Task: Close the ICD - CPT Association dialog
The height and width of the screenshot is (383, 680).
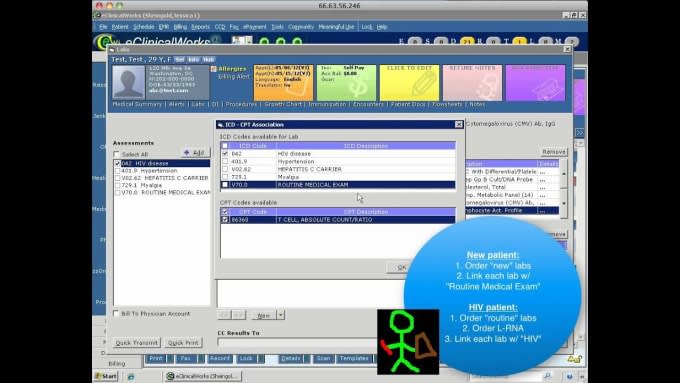Action: click(458, 124)
